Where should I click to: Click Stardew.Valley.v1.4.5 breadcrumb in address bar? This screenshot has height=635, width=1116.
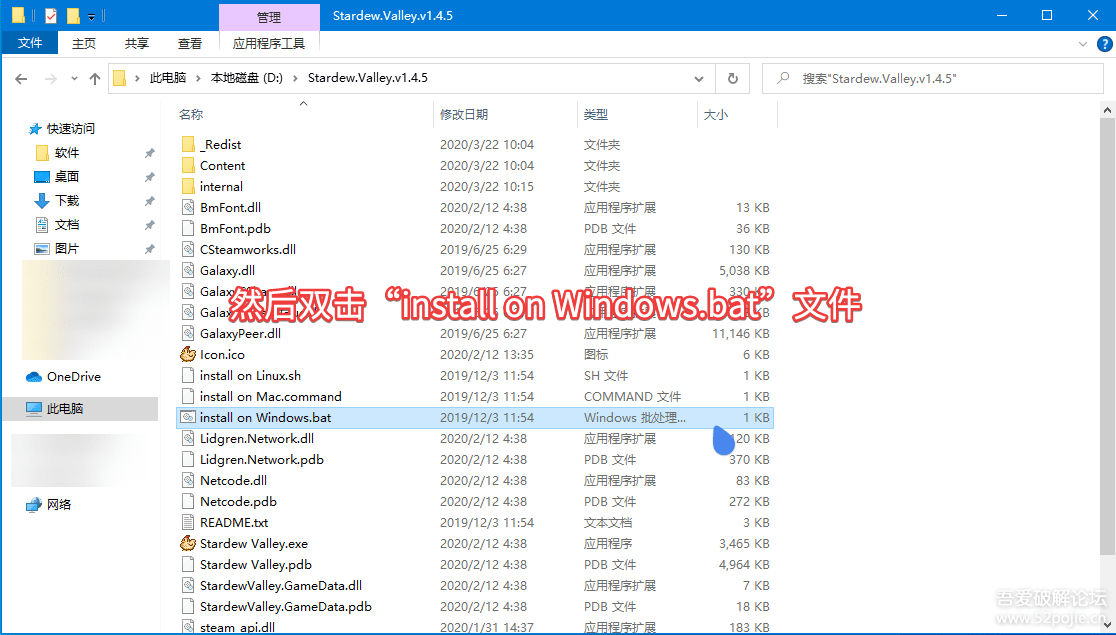point(367,78)
